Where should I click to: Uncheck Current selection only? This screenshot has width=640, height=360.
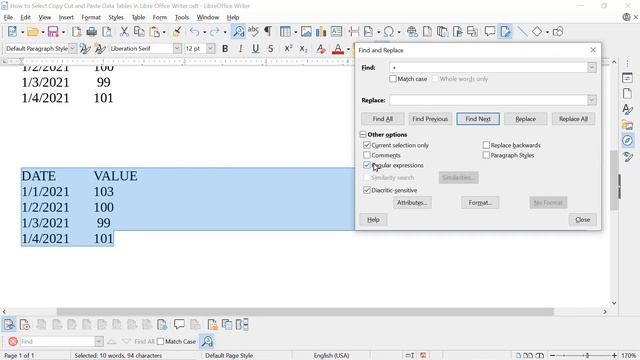[367, 145]
